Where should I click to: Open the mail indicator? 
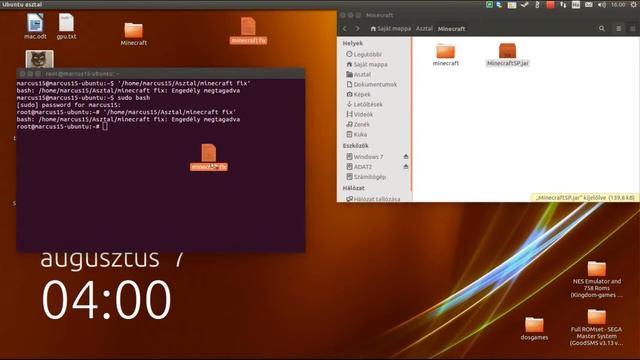589,4
